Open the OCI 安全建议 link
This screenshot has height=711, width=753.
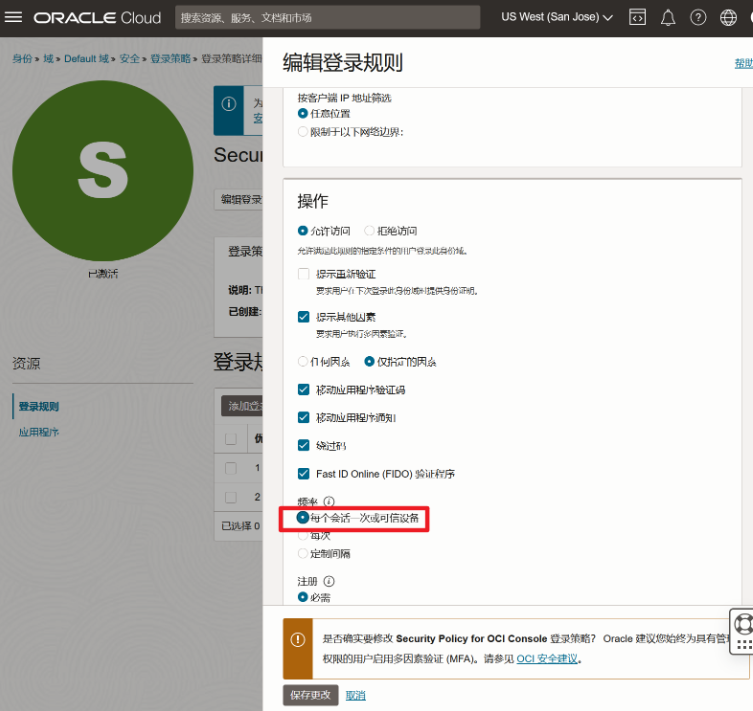click(547, 659)
